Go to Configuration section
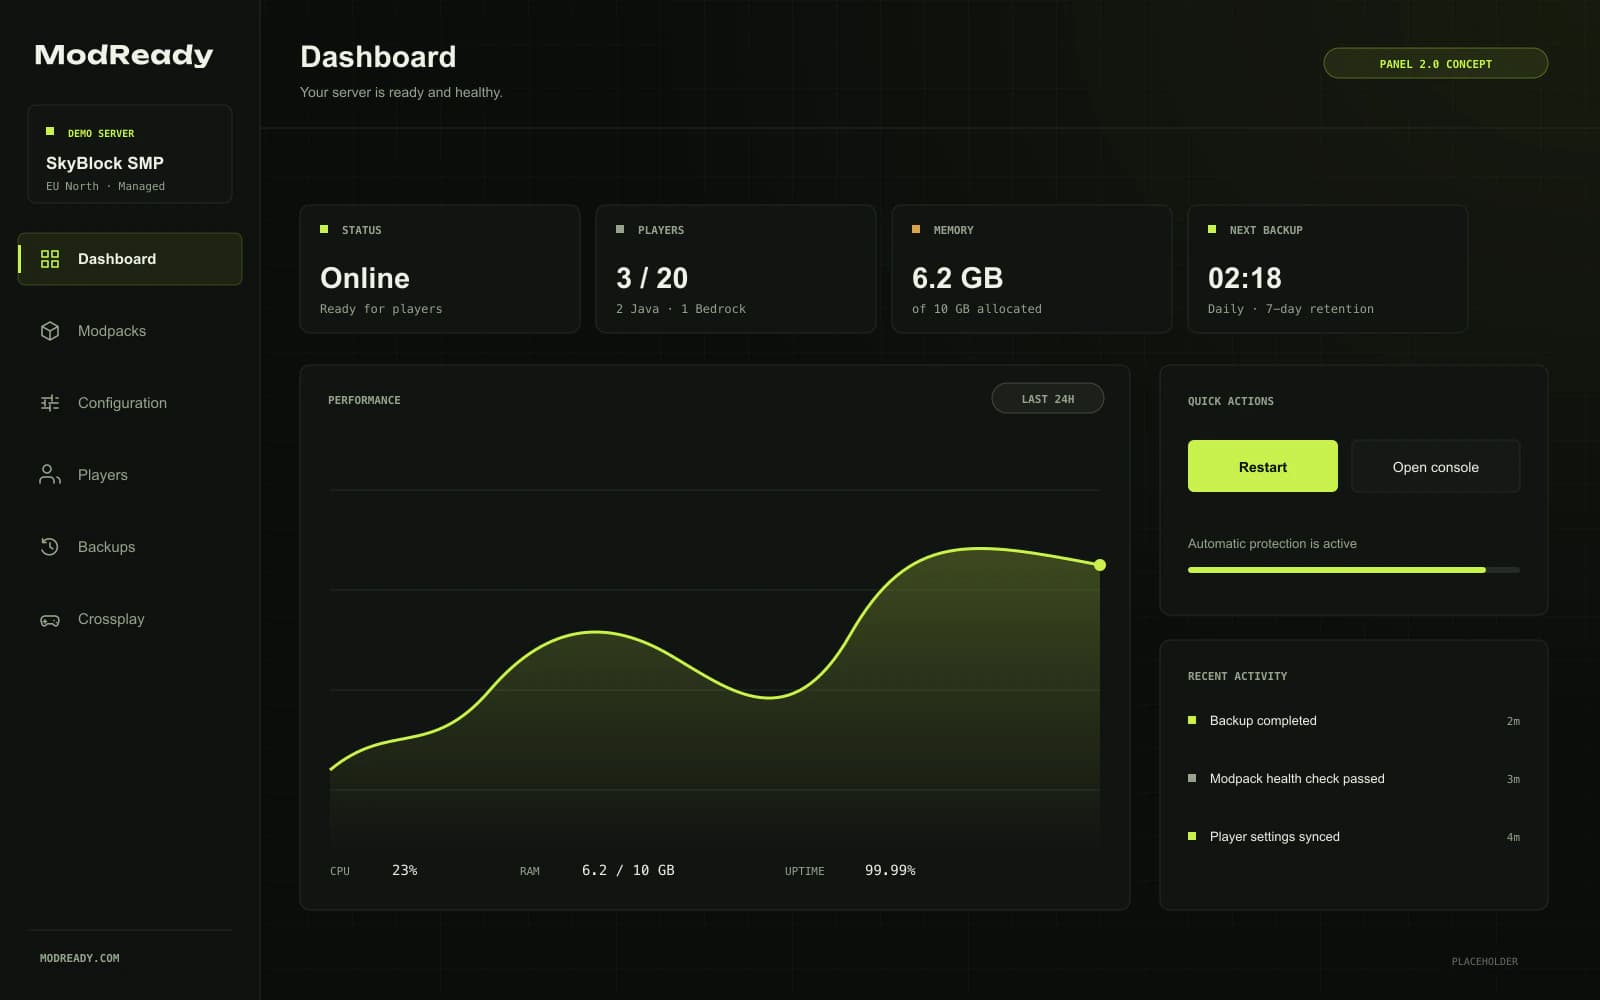Screen dimensions: 1600x1000 (x=130, y=403)
